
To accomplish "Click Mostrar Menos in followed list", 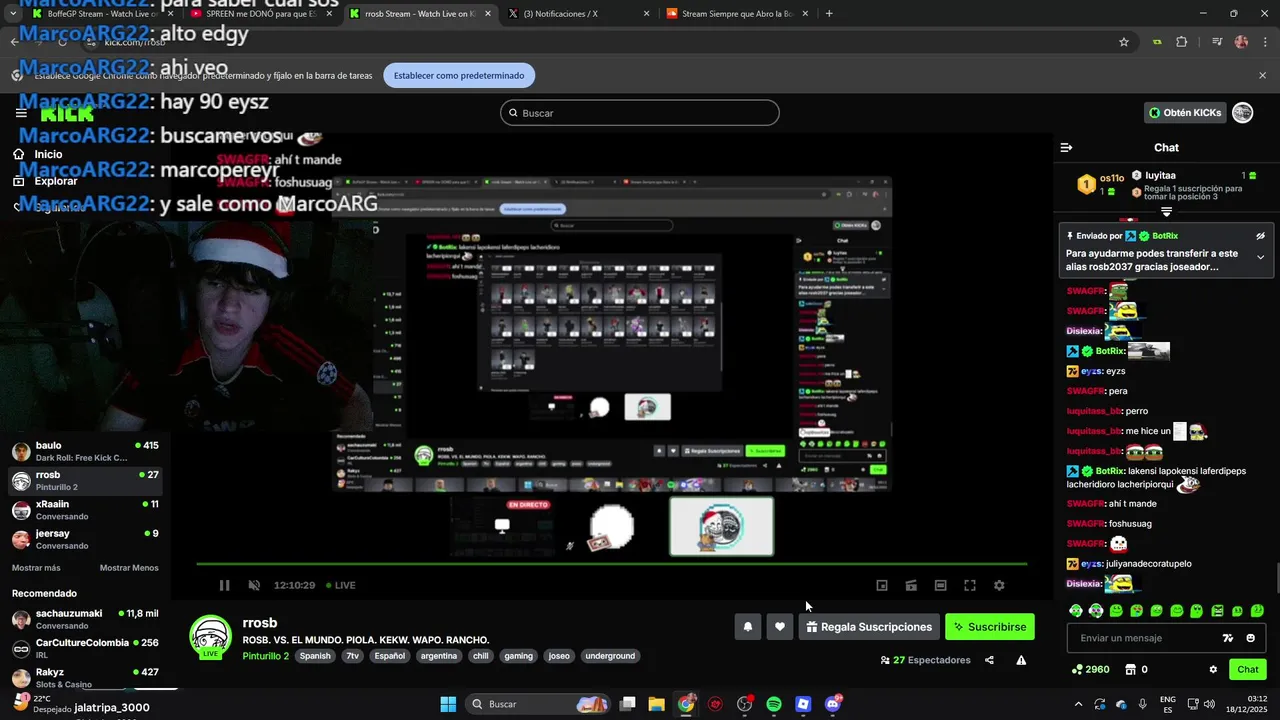I will 129,568.
